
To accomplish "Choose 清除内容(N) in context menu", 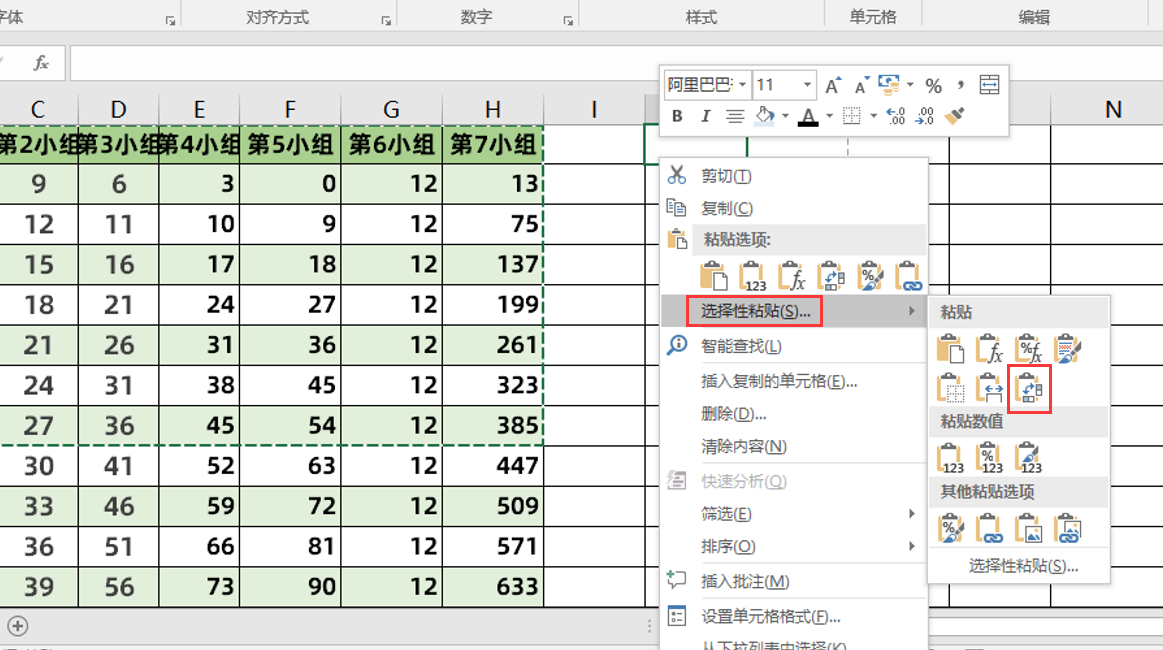I will click(x=794, y=446).
